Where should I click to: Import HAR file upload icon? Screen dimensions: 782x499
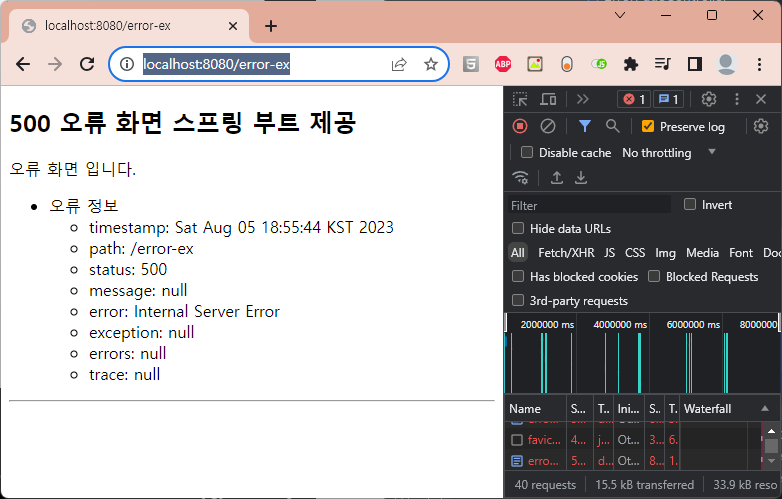[x=557, y=177]
